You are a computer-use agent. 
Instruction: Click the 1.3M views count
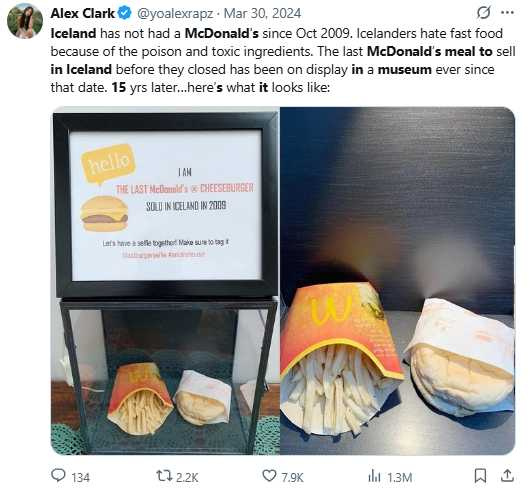coord(400,477)
